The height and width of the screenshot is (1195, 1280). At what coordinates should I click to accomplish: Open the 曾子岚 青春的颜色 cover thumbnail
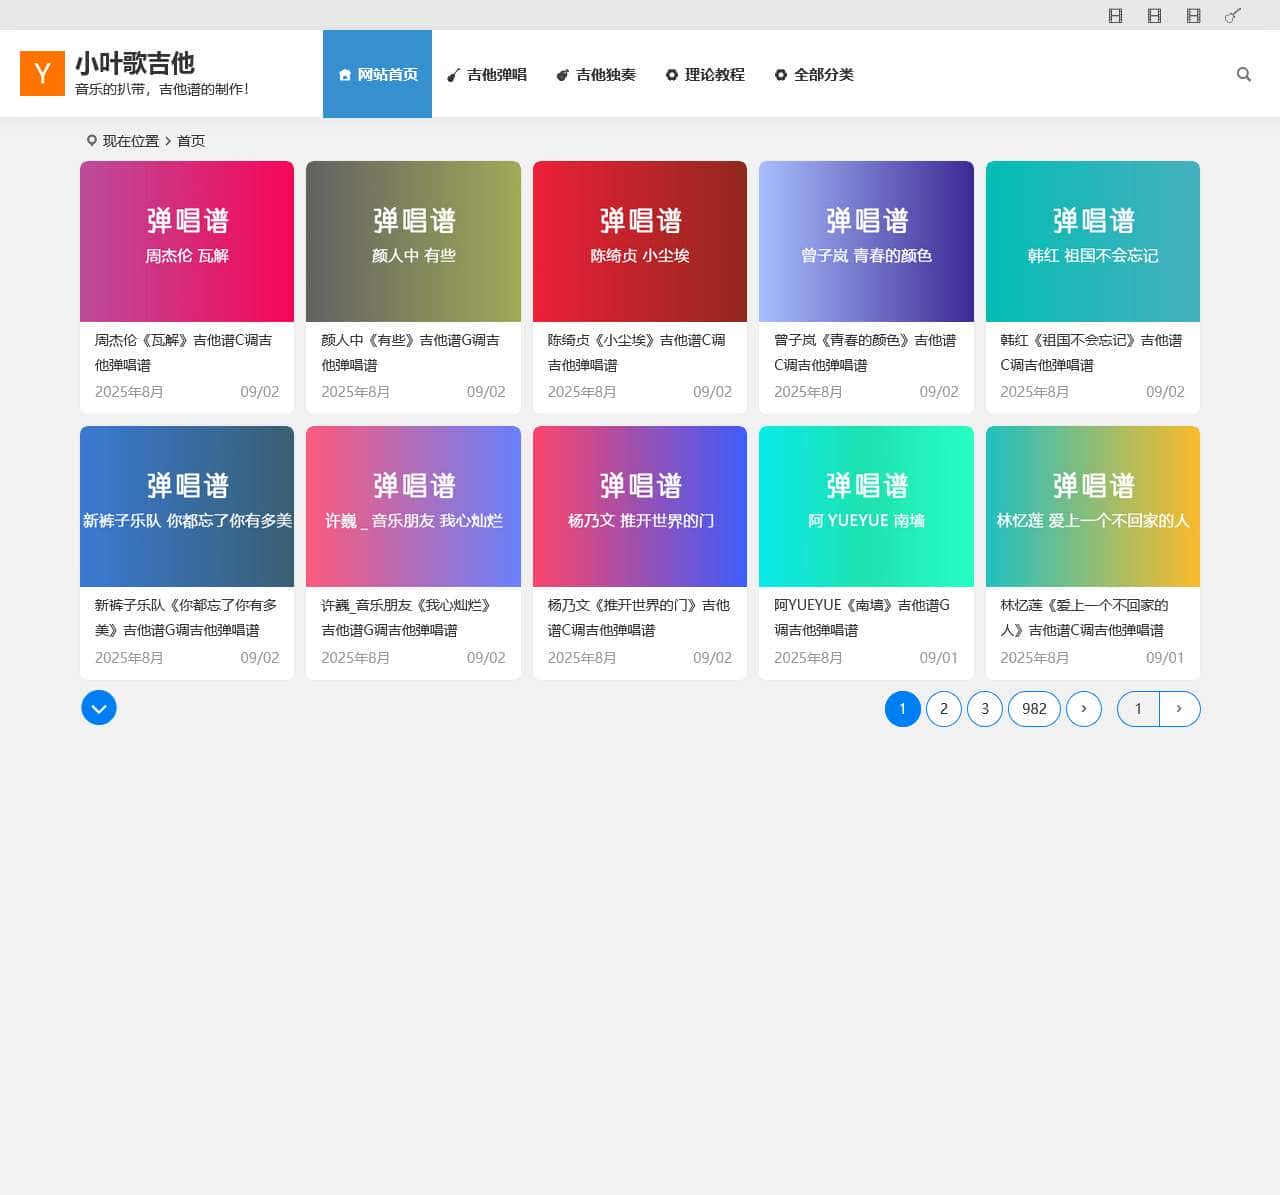point(866,241)
